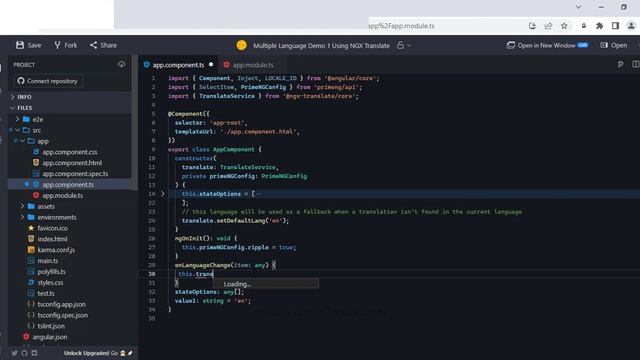The width and height of the screenshot is (640, 360).
Task: Fork the project
Action: [66, 45]
